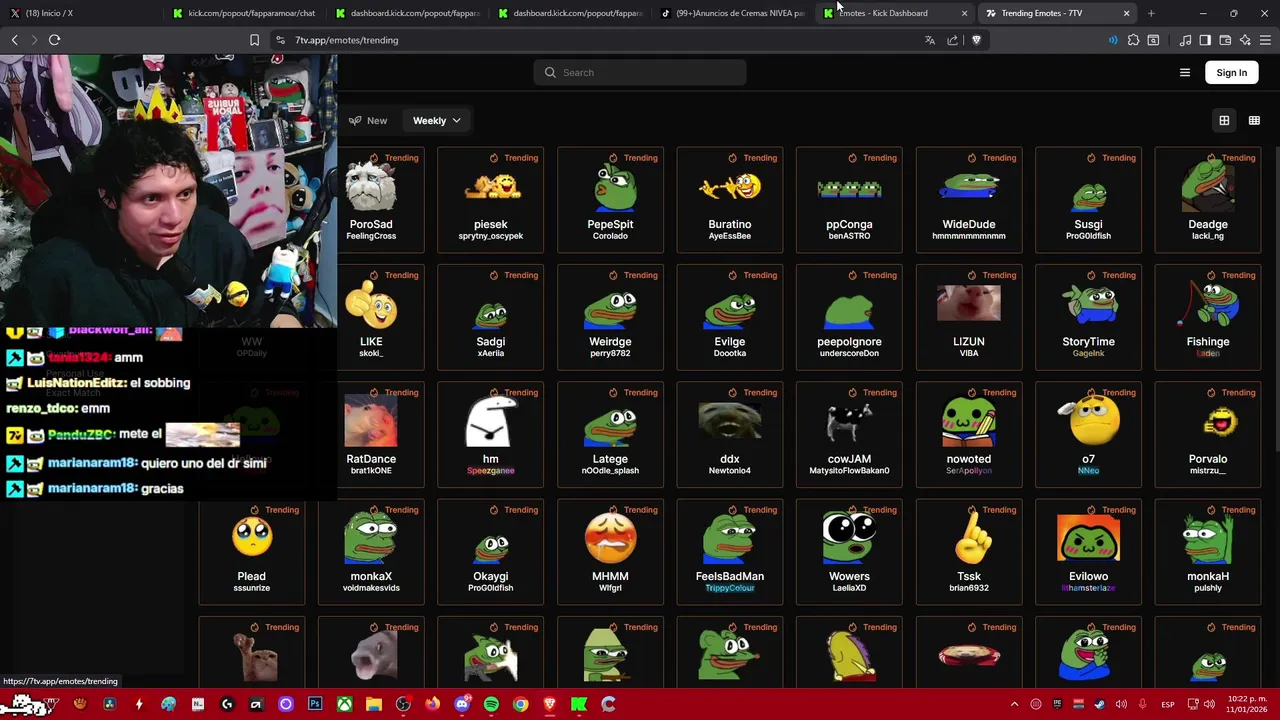Select the cowJAM emote
The width and height of the screenshot is (1280, 720).
pyautogui.click(x=849, y=434)
